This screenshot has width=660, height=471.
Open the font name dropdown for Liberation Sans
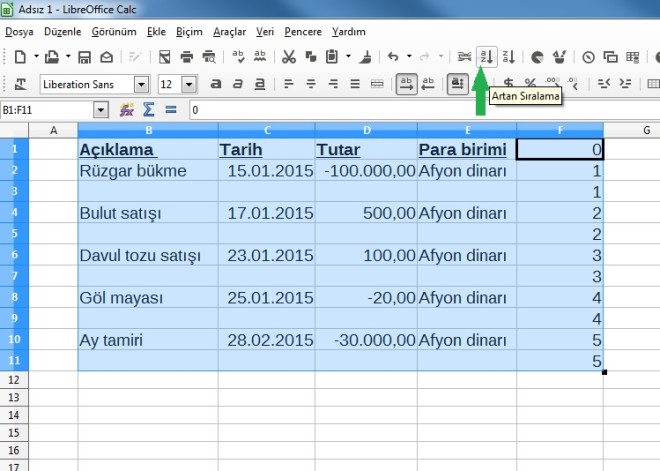point(141,84)
